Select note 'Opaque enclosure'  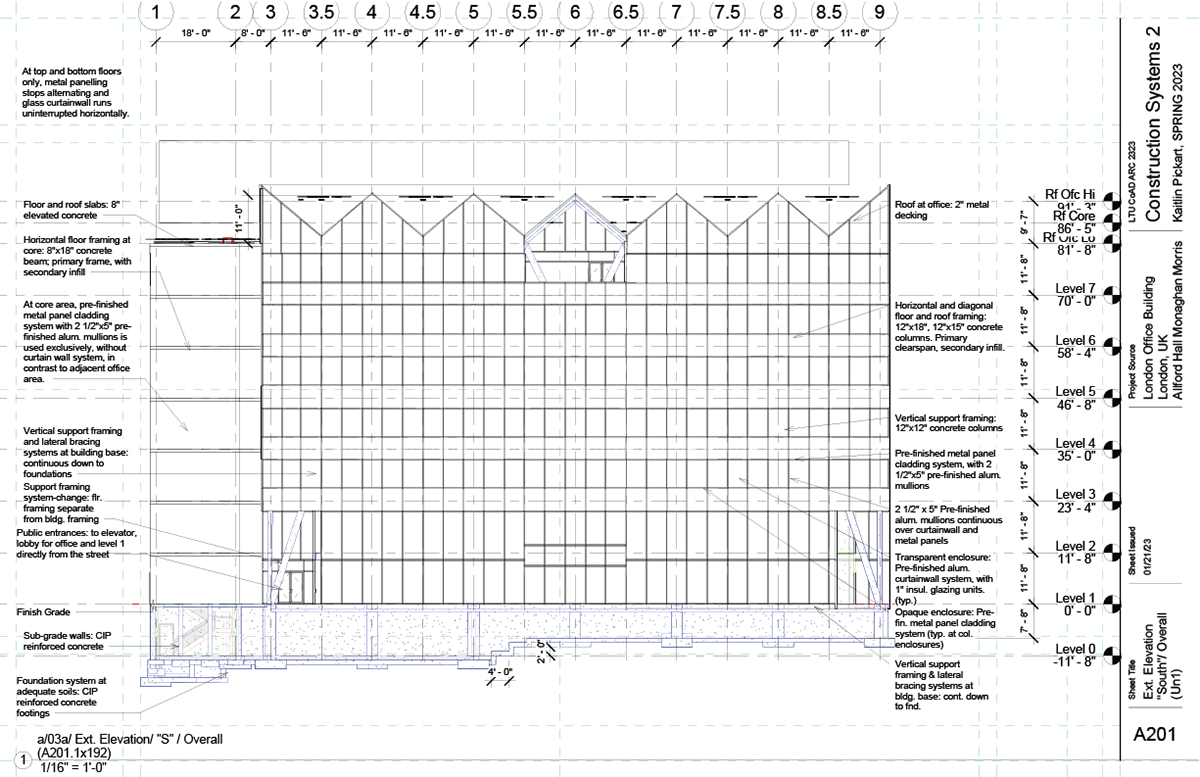[947, 628]
